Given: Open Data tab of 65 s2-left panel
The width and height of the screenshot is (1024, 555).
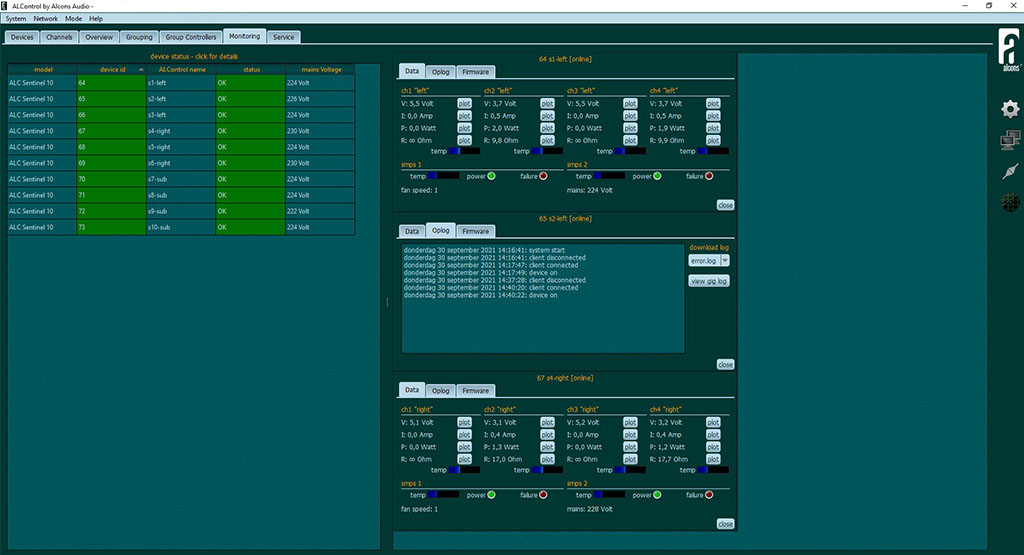Looking at the screenshot, I should 411,231.
